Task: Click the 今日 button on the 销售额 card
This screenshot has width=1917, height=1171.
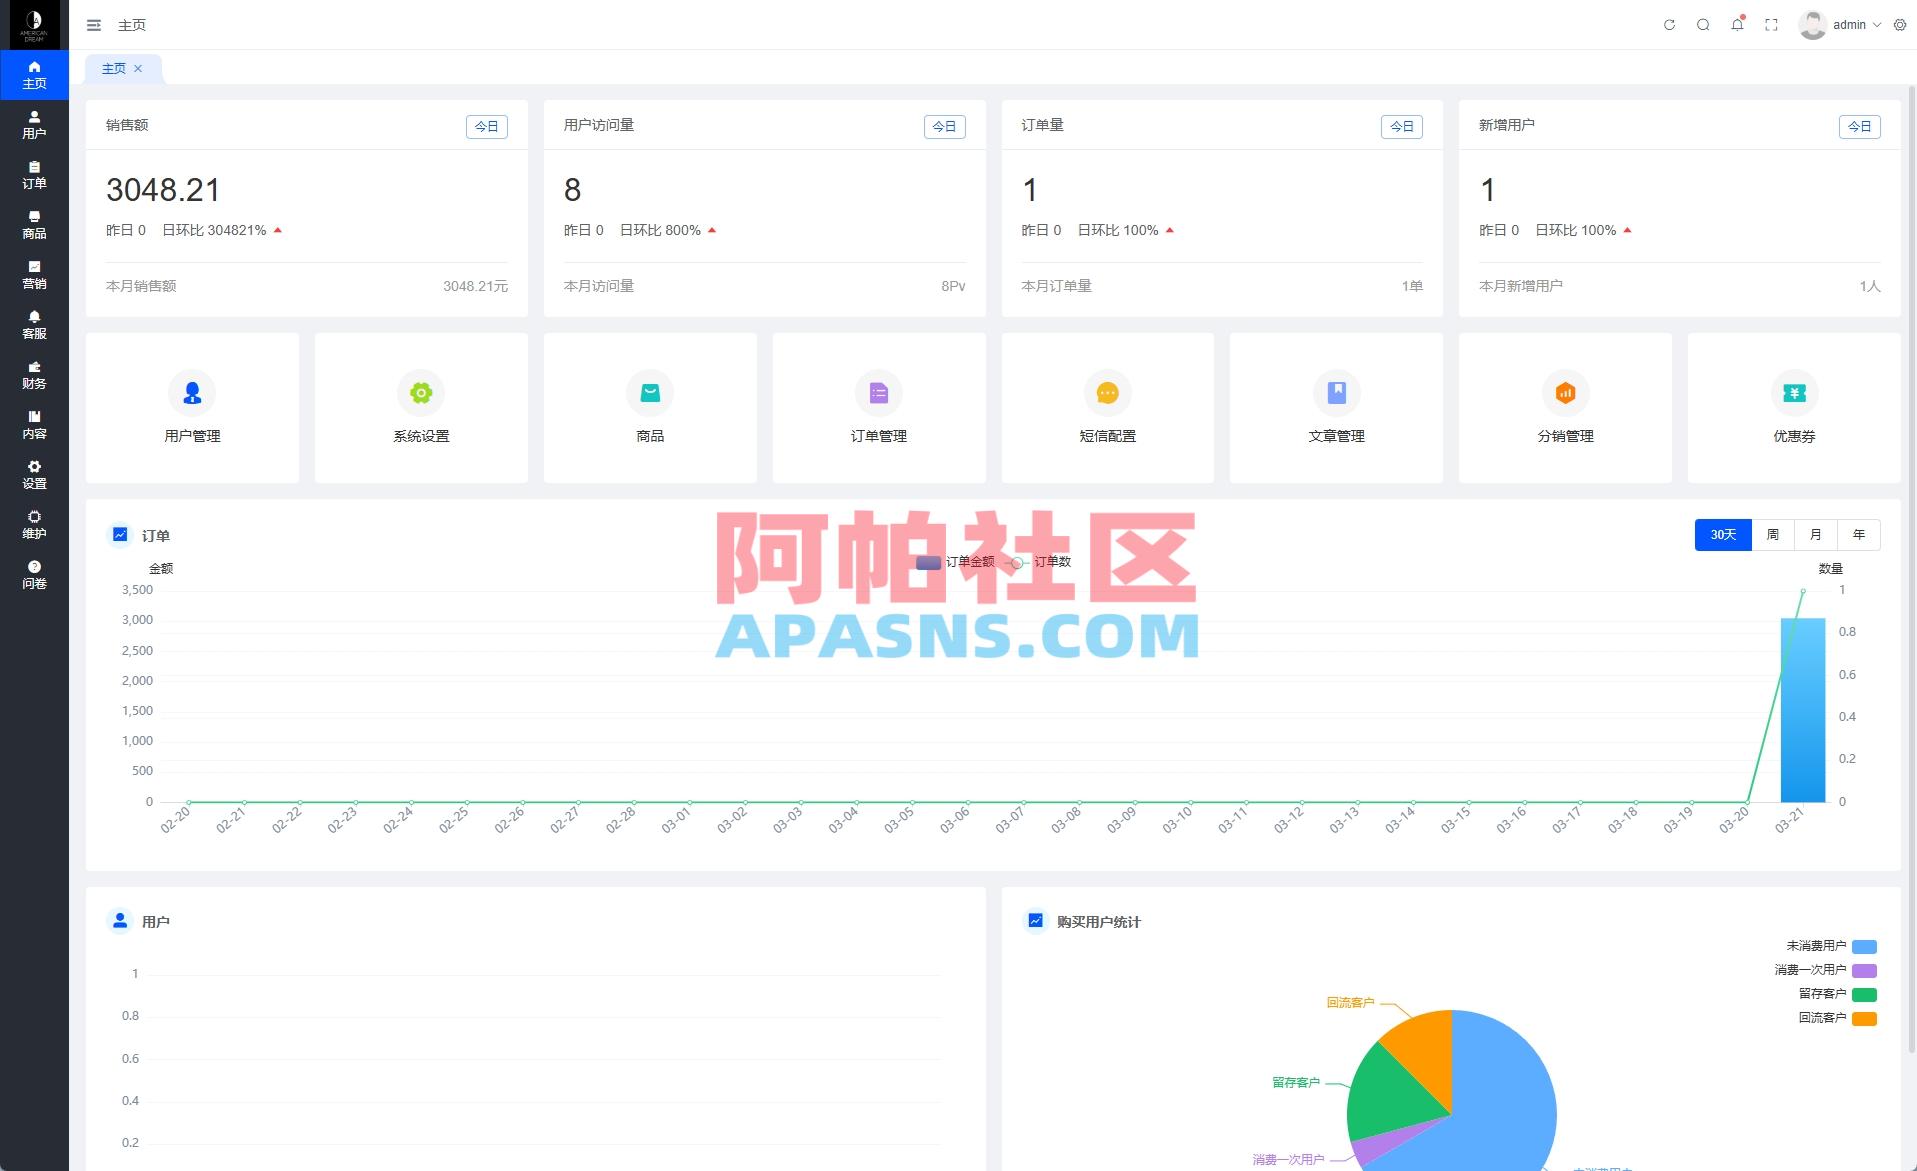Action: [x=486, y=126]
